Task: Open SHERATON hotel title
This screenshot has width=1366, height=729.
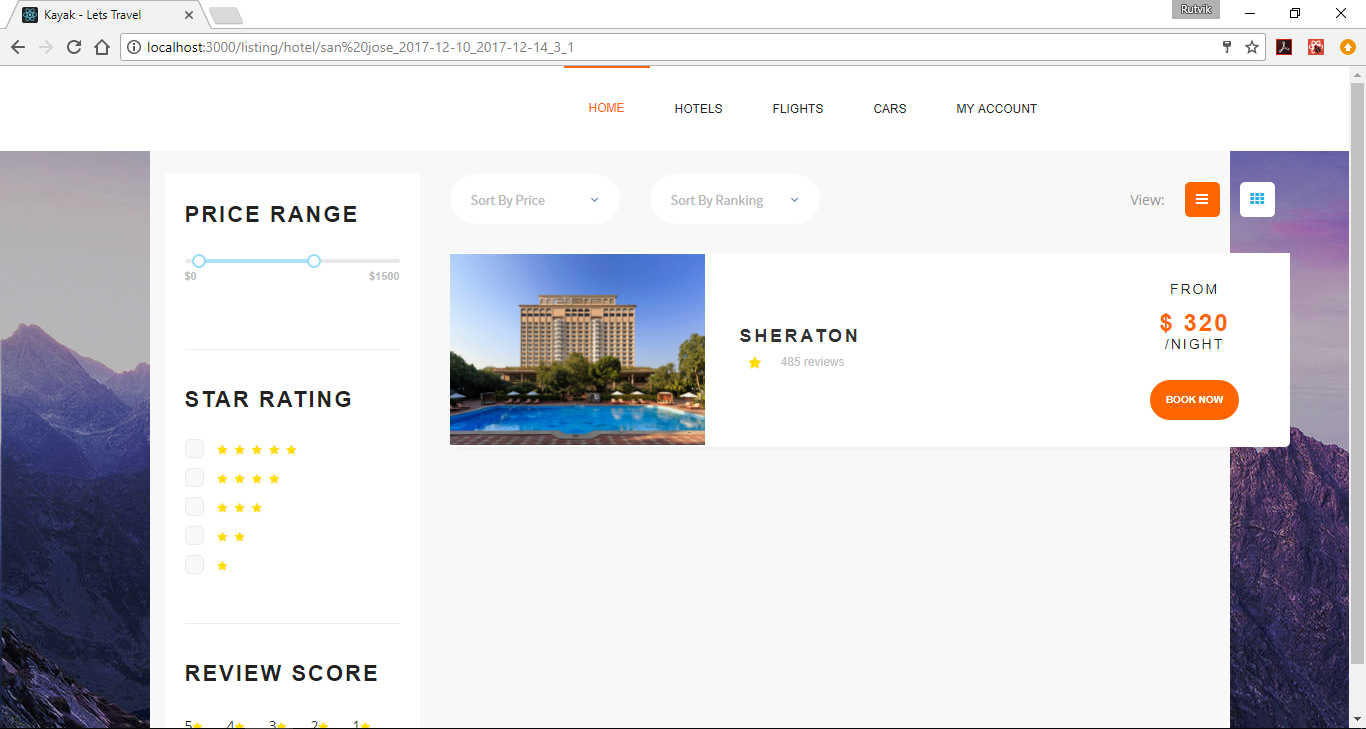Action: (799, 336)
